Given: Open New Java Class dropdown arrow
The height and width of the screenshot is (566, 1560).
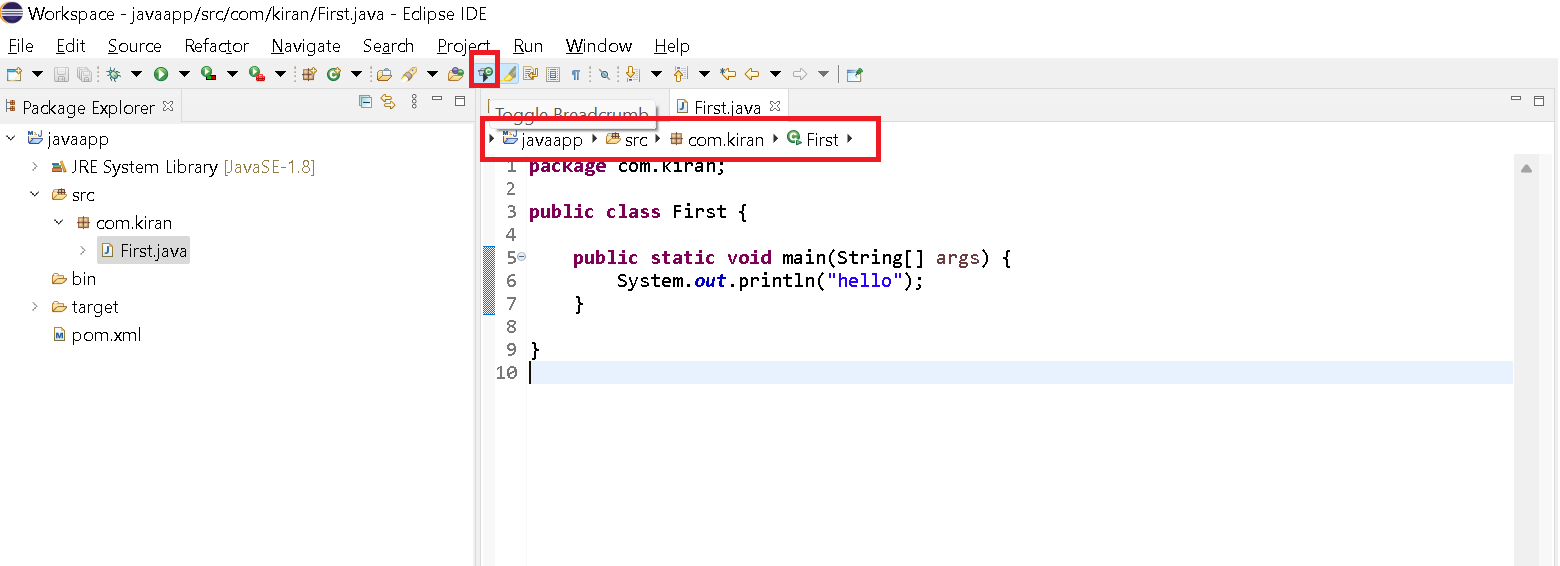Looking at the screenshot, I should [x=356, y=74].
